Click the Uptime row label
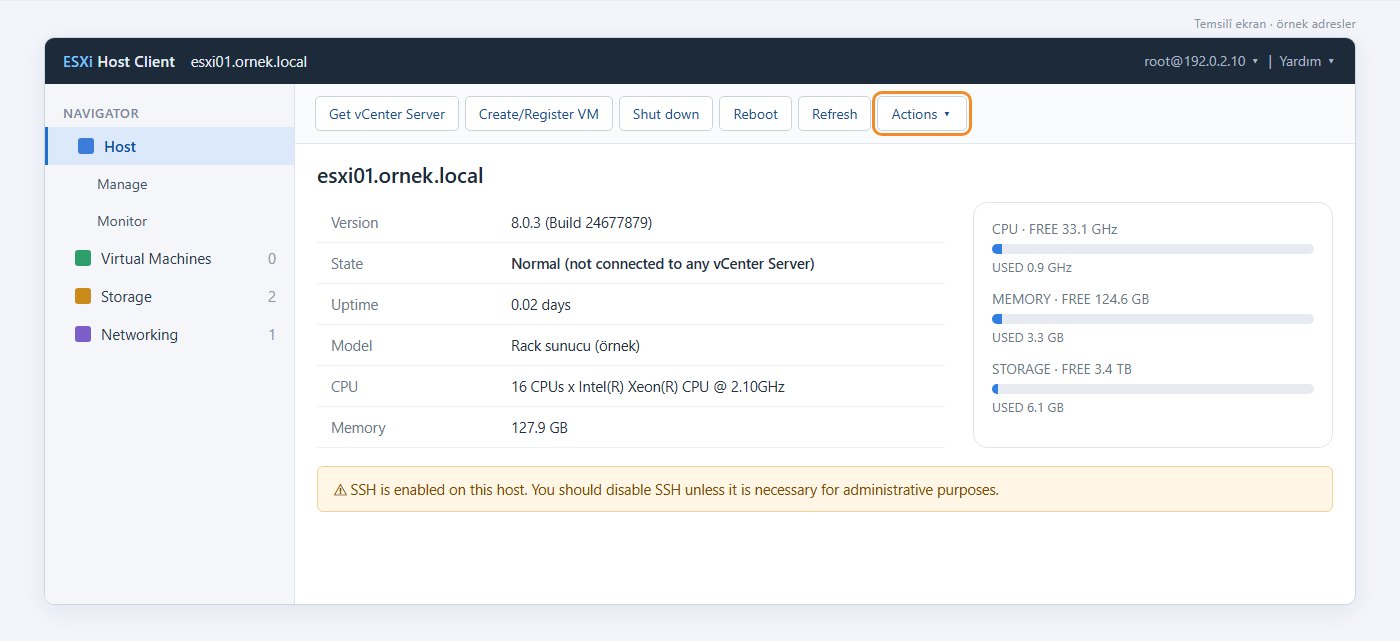1400x641 pixels. (355, 305)
